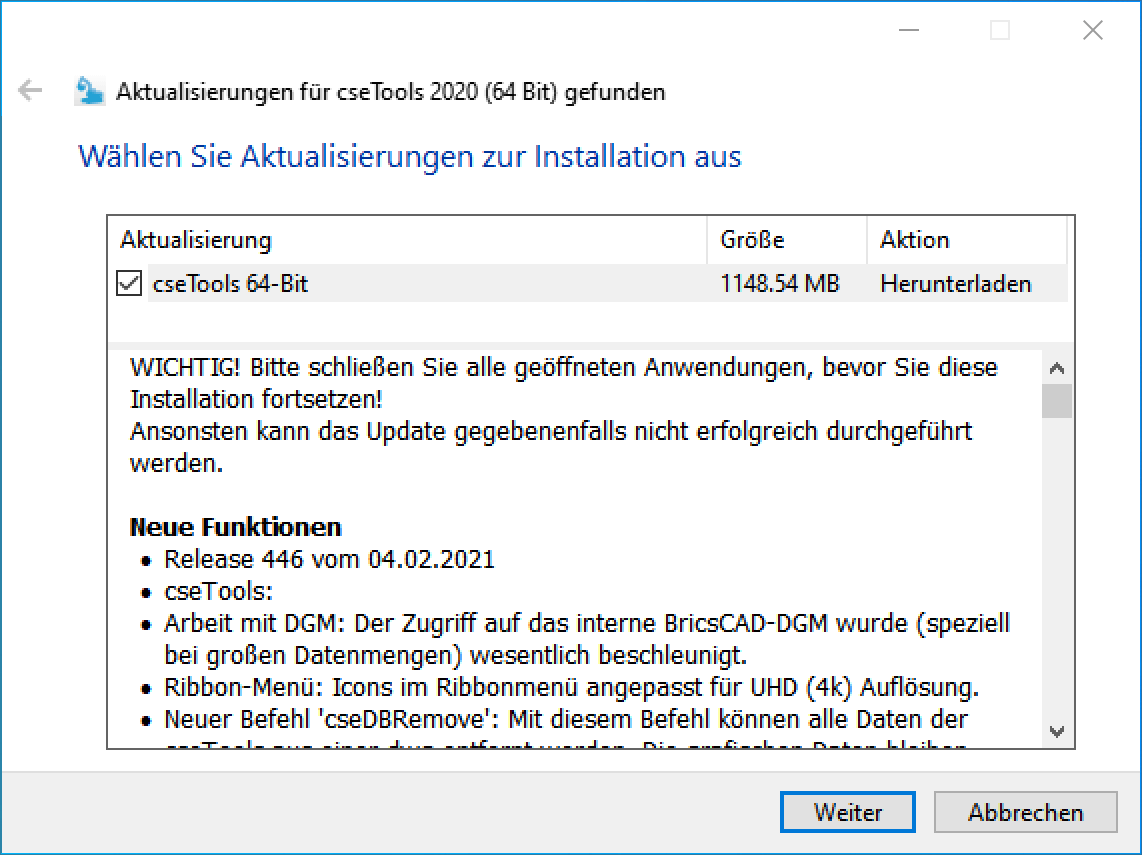Uncheck the cseTools 64-Bit update checkbox
The width and height of the screenshot is (1142, 855).
(x=129, y=284)
